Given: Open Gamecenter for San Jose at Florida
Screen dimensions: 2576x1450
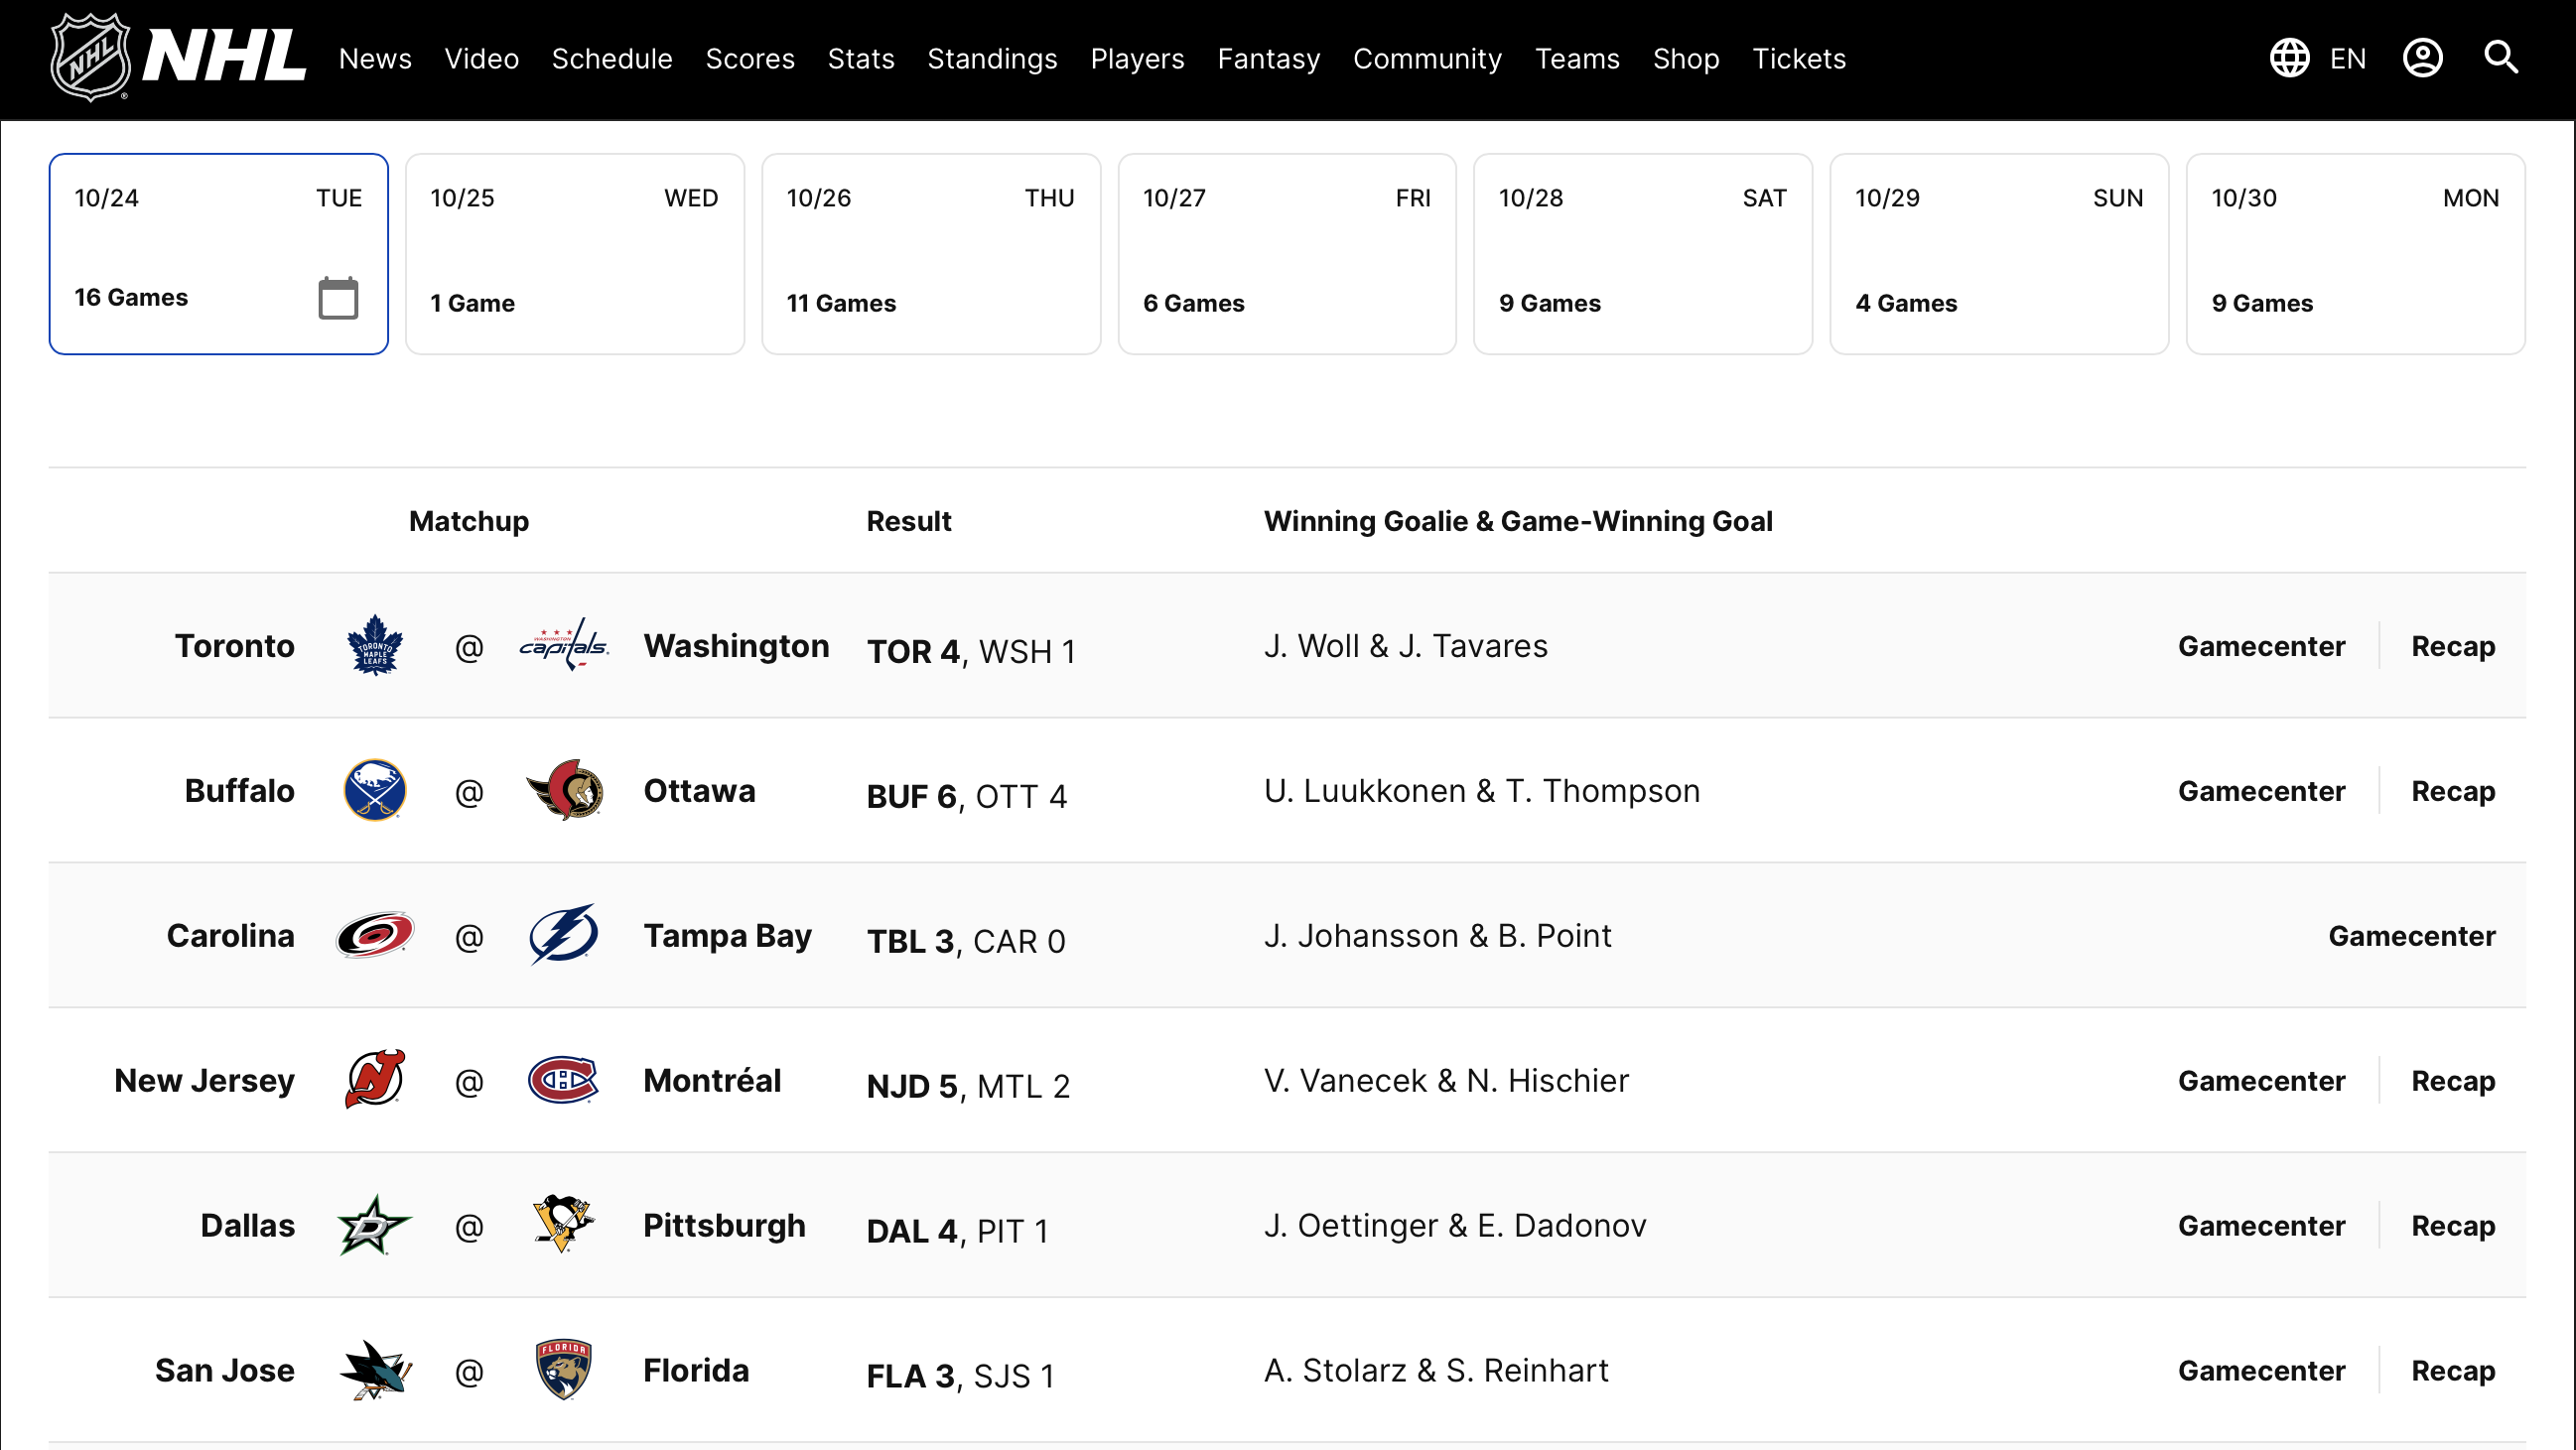Looking at the screenshot, I should coord(2261,1371).
